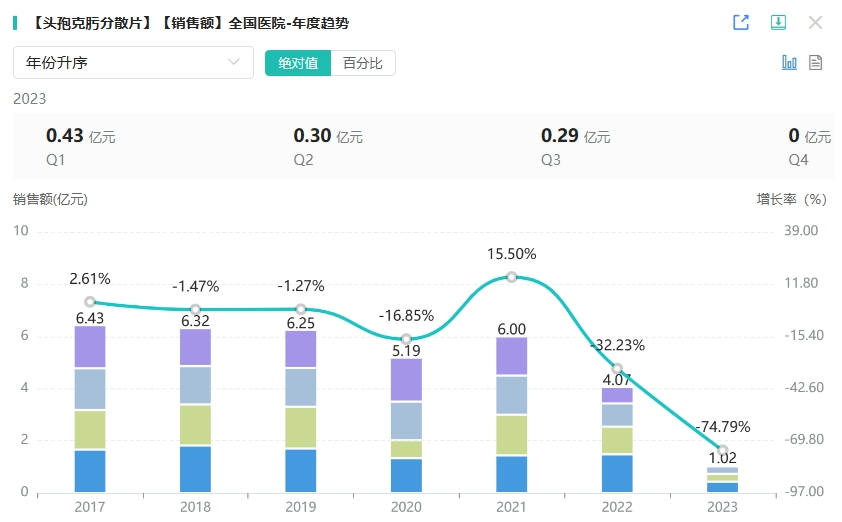Click the 2021 growth rate point at 15.50%
Image resolution: width=842 pixels, height=522 pixels.
[512, 277]
